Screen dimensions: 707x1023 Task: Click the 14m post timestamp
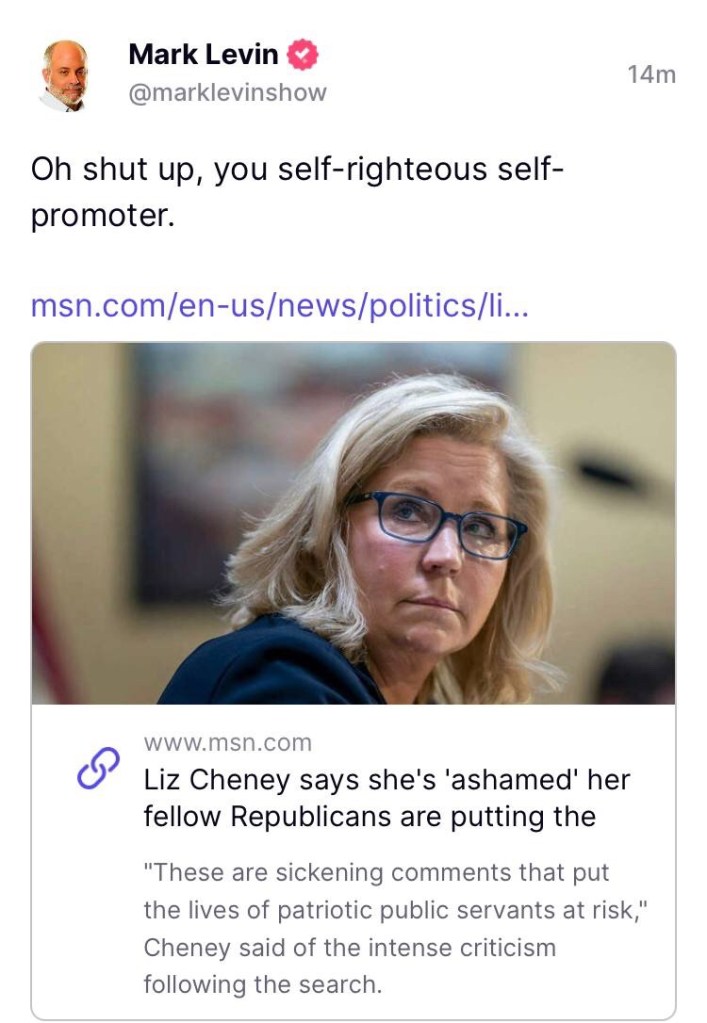click(651, 74)
